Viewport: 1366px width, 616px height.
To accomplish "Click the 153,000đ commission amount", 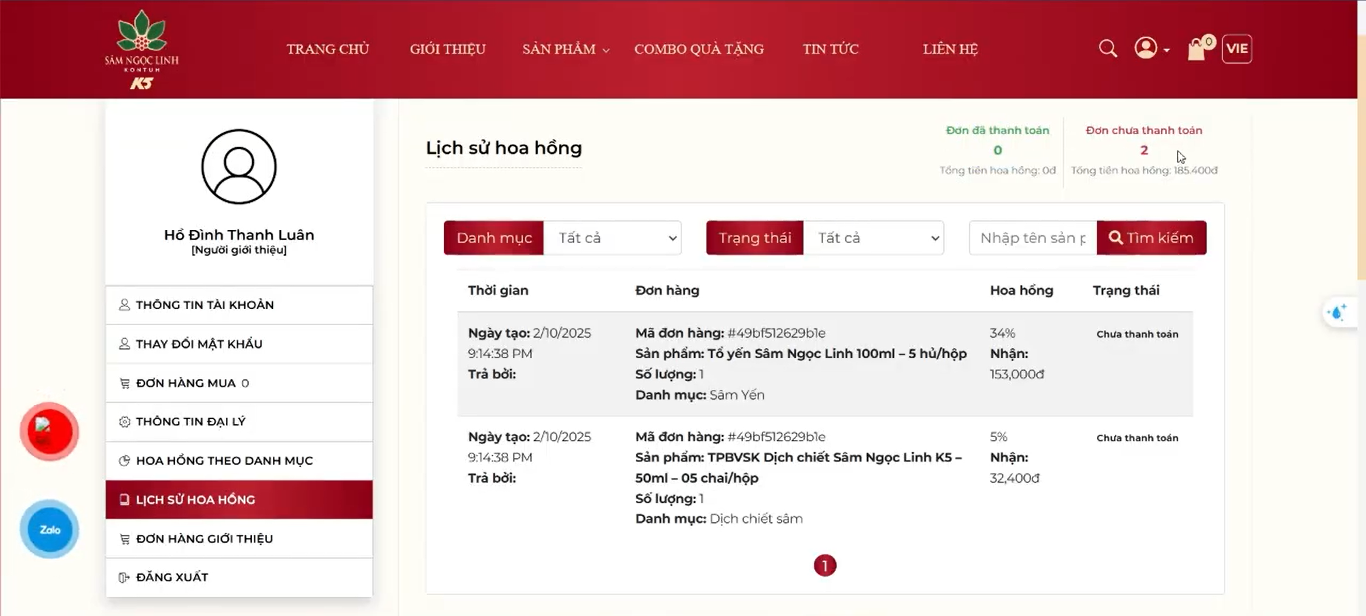I will point(1017,375).
